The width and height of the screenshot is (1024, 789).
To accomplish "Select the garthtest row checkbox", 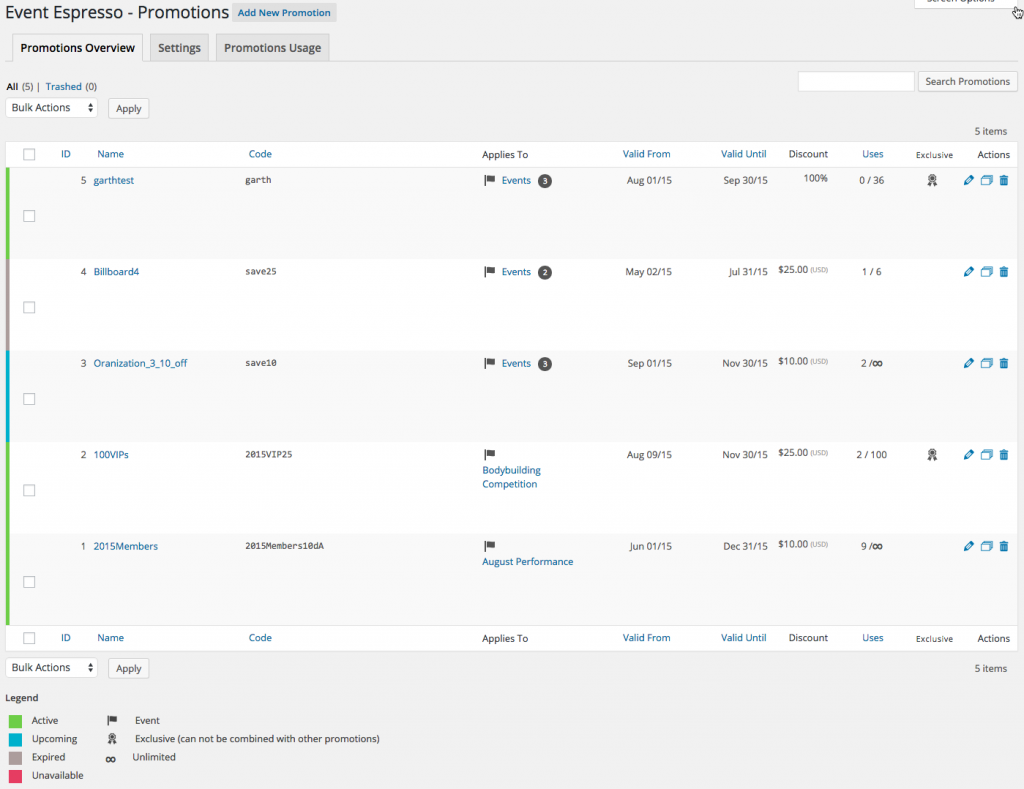I will pyautogui.click(x=29, y=216).
